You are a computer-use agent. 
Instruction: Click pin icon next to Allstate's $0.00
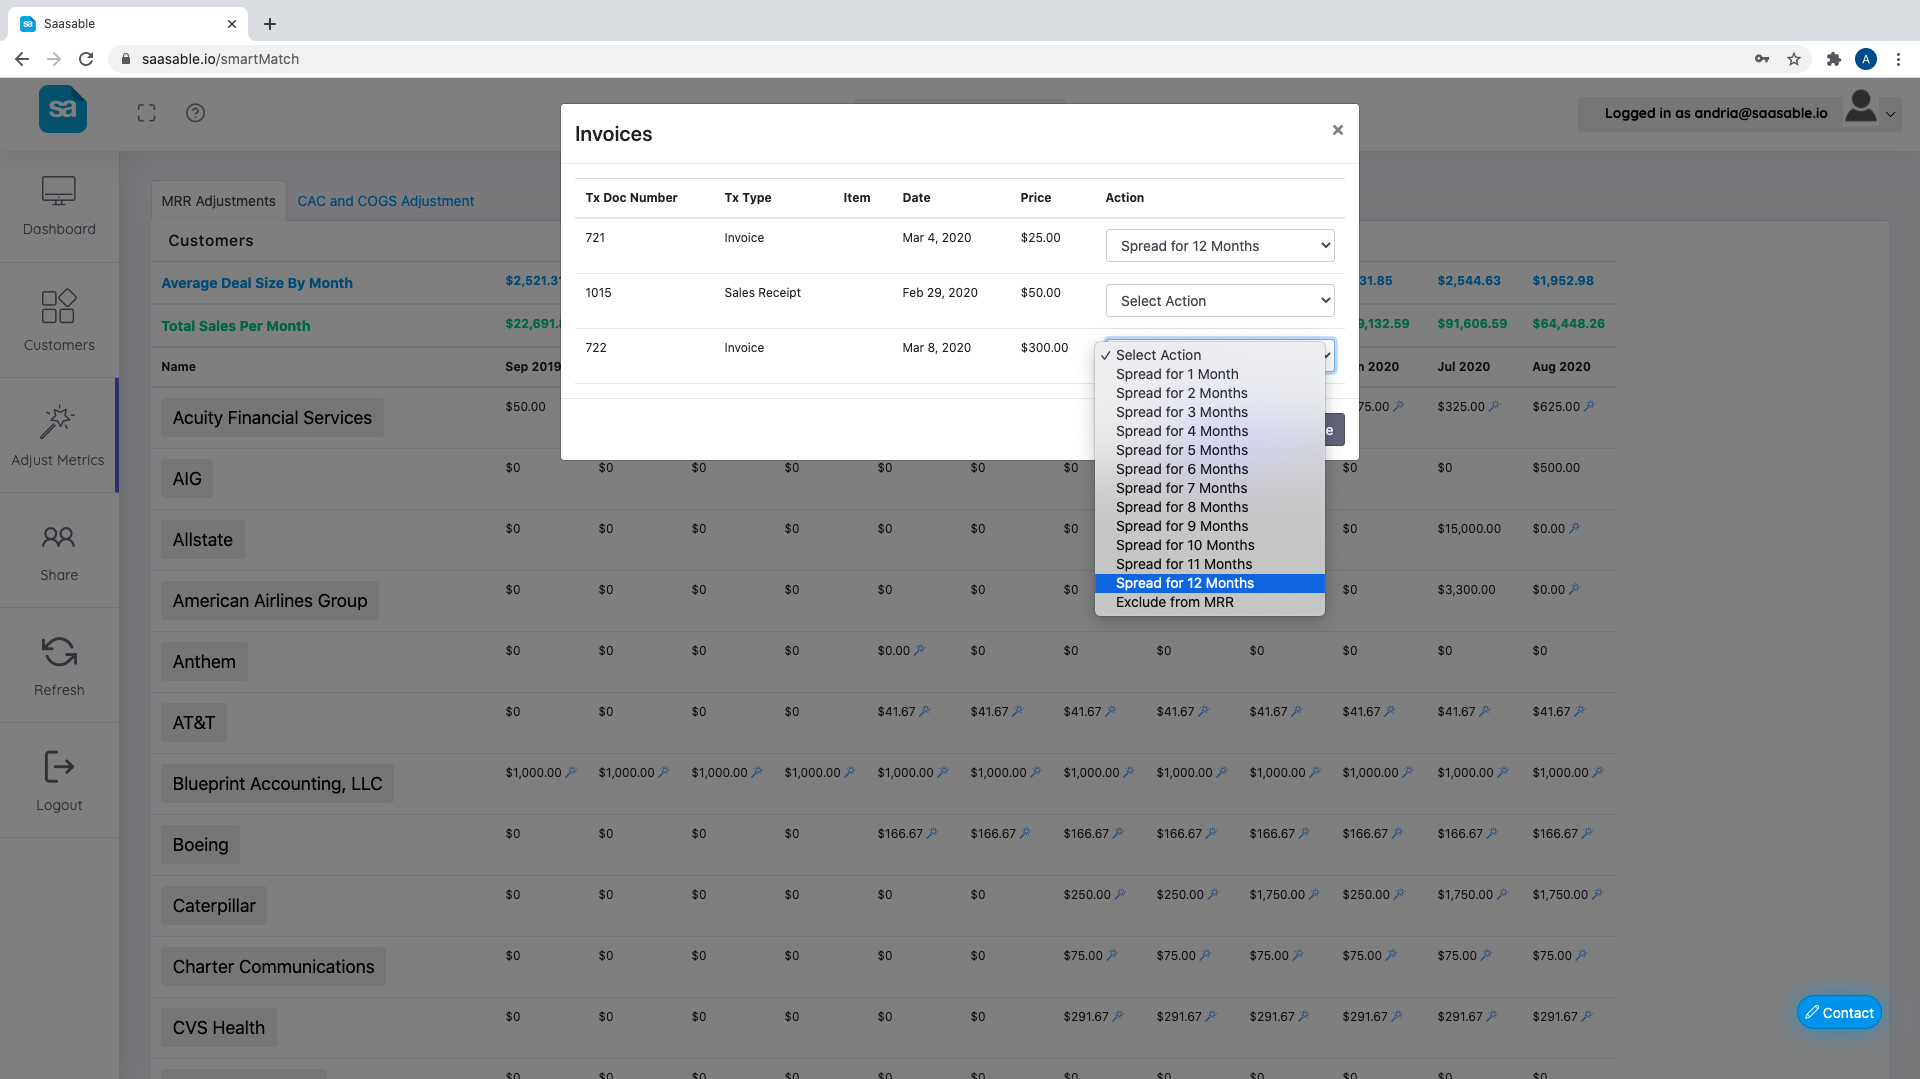(x=1574, y=528)
